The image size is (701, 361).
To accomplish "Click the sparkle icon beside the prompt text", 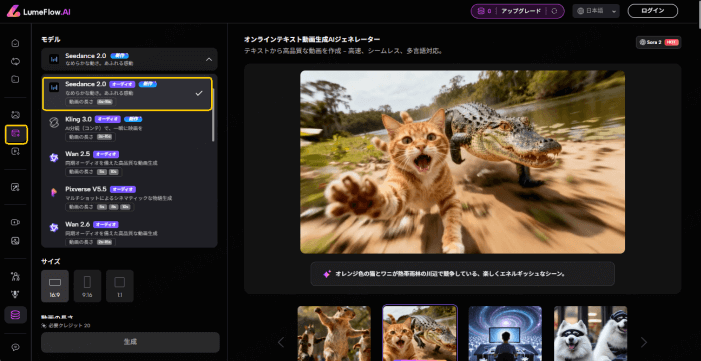I will (327, 274).
